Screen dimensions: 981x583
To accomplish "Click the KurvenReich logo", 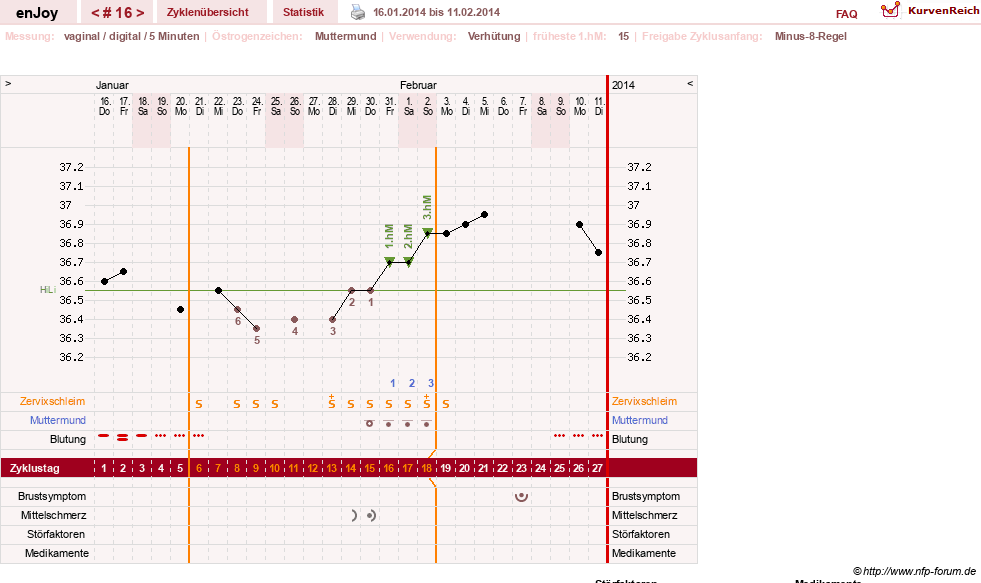I will tap(929, 10).
